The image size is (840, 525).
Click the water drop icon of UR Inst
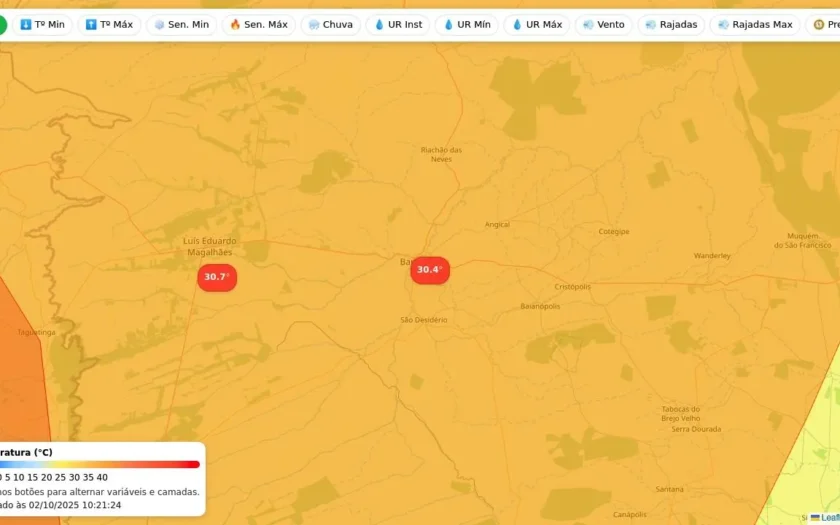click(x=379, y=25)
